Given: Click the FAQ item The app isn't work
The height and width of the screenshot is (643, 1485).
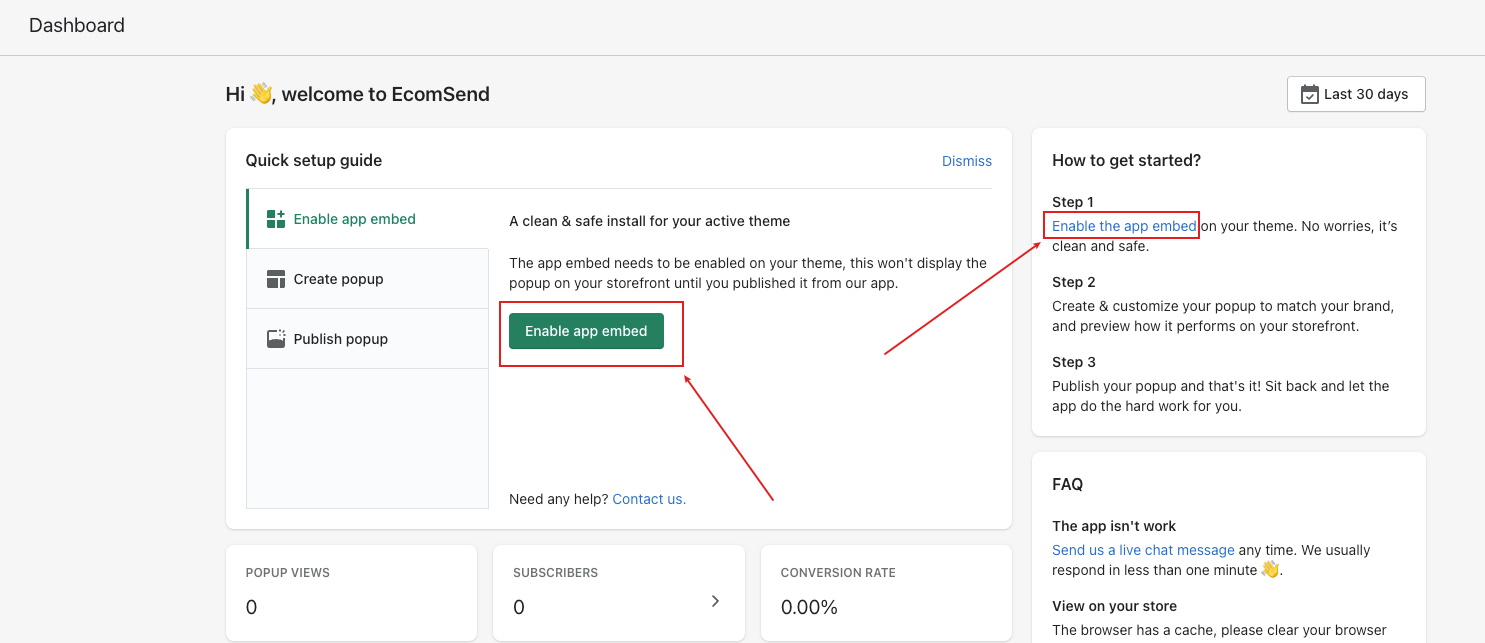Looking at the screenshot, I should [x=1114, y=526].
